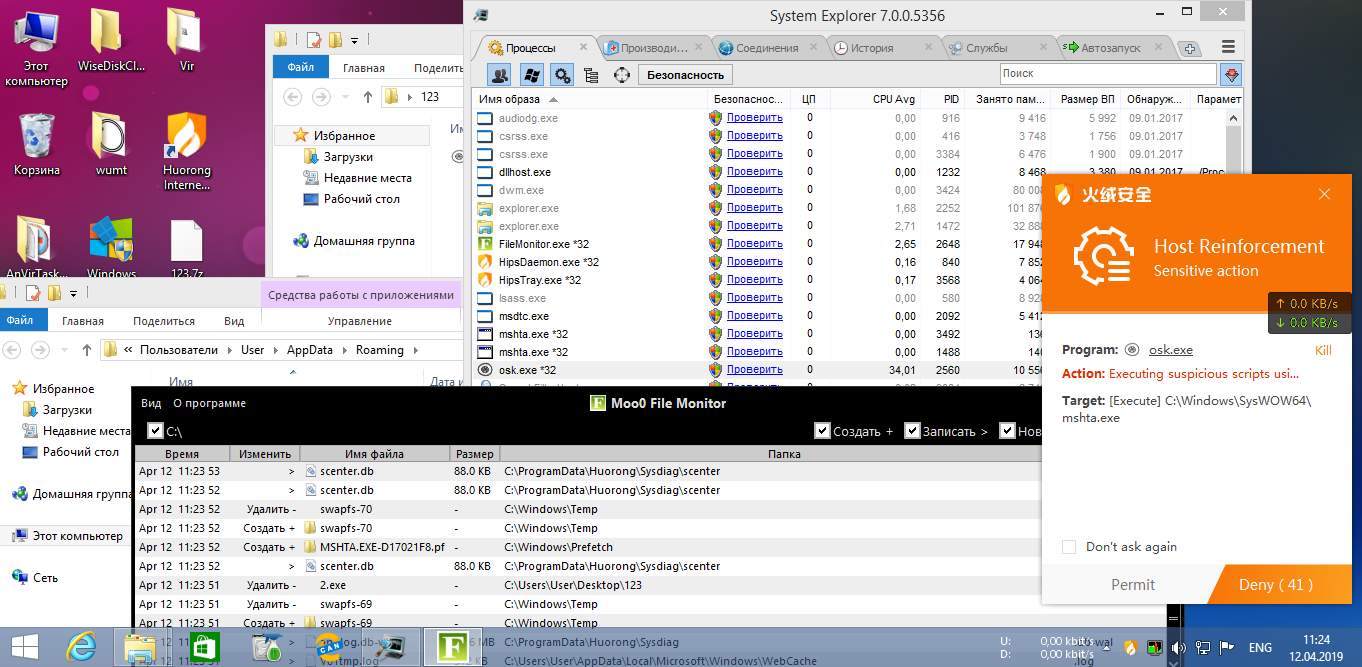Open the Huorong Internet Security desktop shortcut
Viewport: 1362px width, 667px height.
pyautogui.click(x=187, y=150)
